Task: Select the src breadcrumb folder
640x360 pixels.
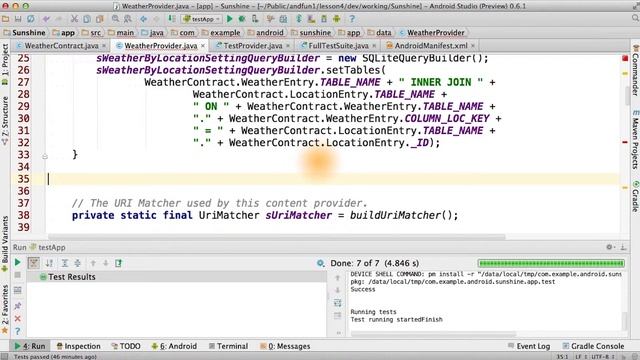Action: (x=91, y=32)
